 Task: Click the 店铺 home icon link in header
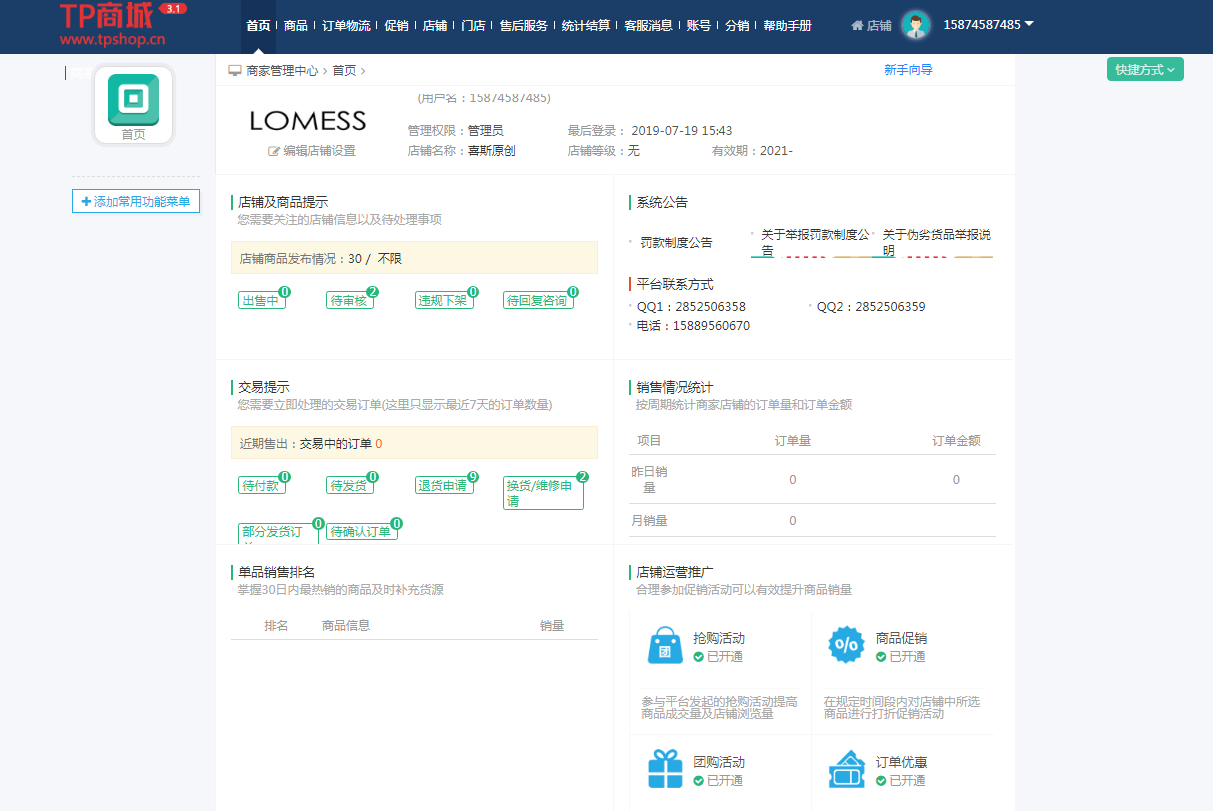point(871,26)
